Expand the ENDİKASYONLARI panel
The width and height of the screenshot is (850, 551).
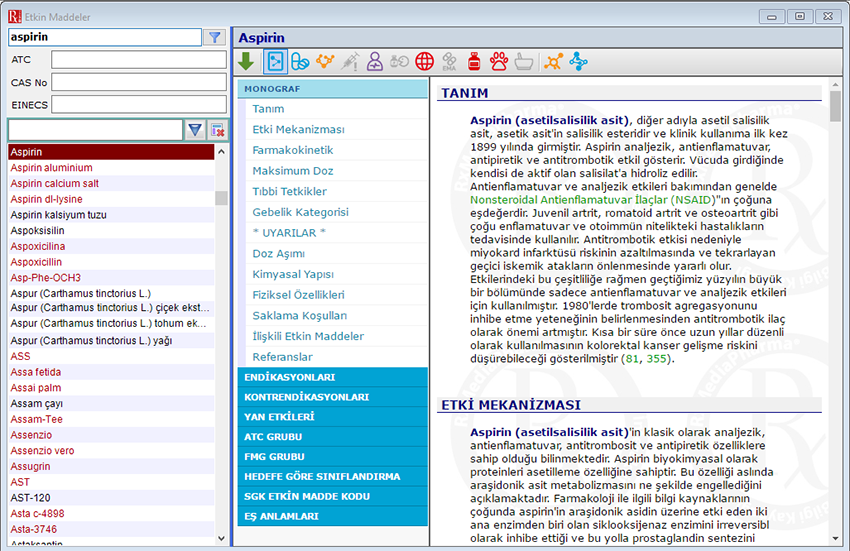[x=332, y=377]
